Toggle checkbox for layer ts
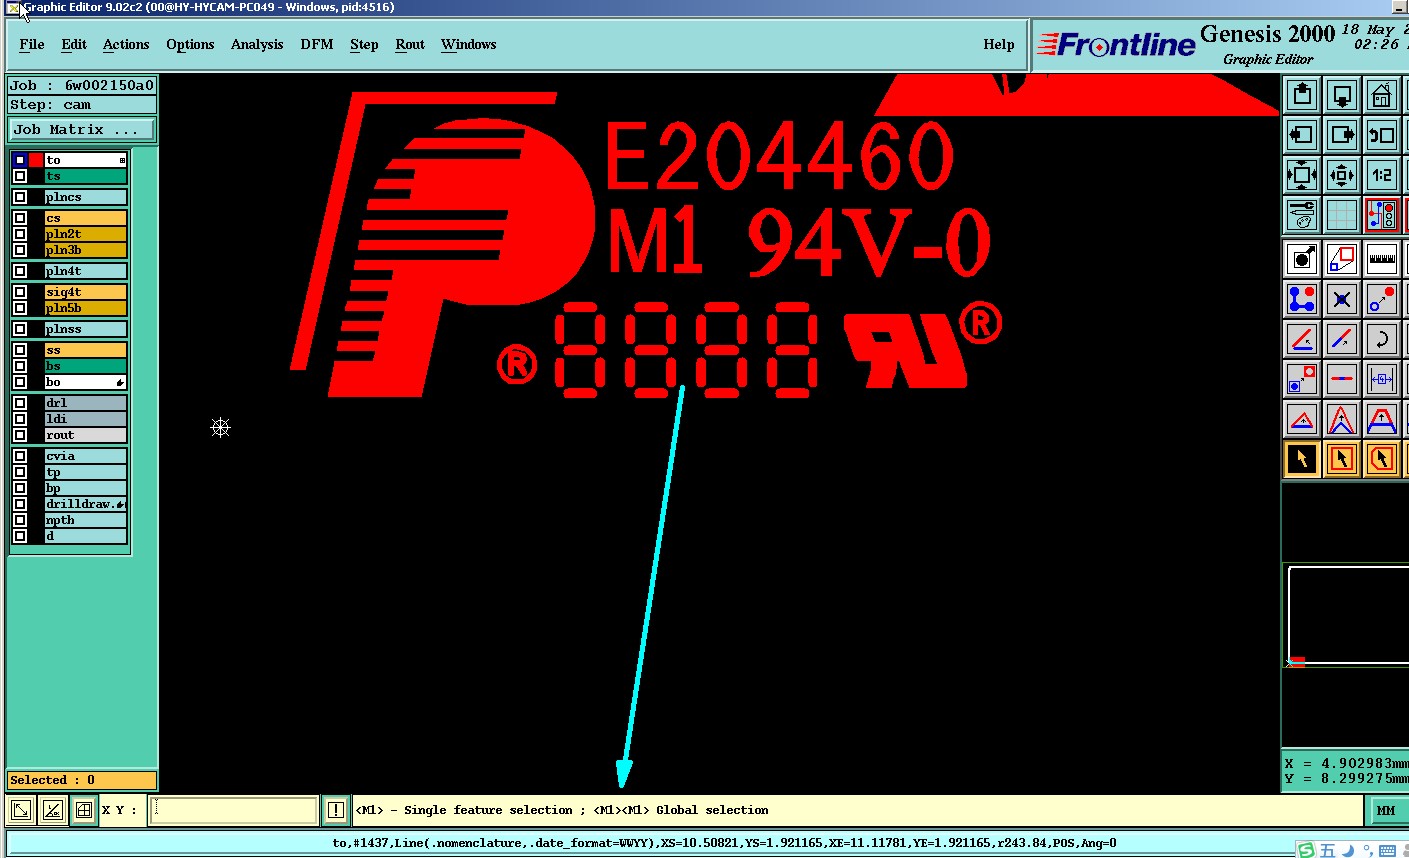 tap(20, 176)
